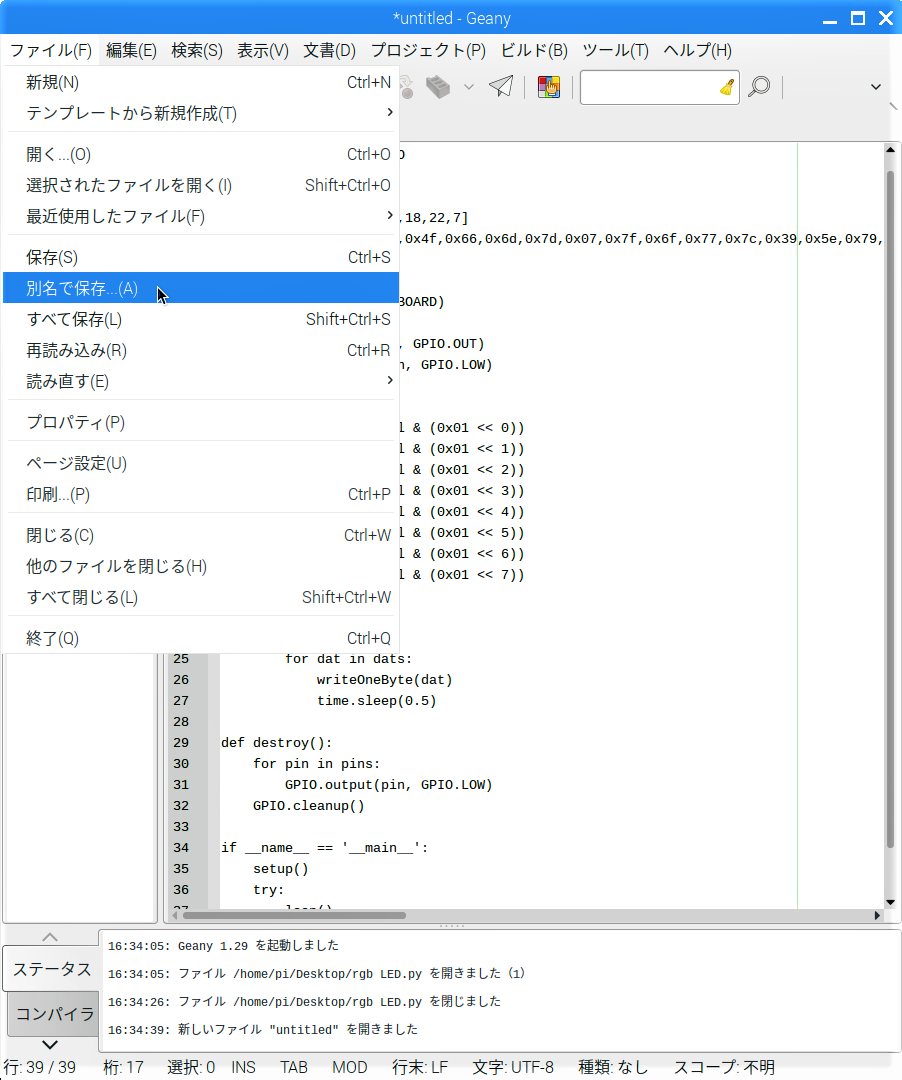Switch to the コンパイラ tab
Viewport: 902px width, 1080px height.
[x=54, y=1014]
